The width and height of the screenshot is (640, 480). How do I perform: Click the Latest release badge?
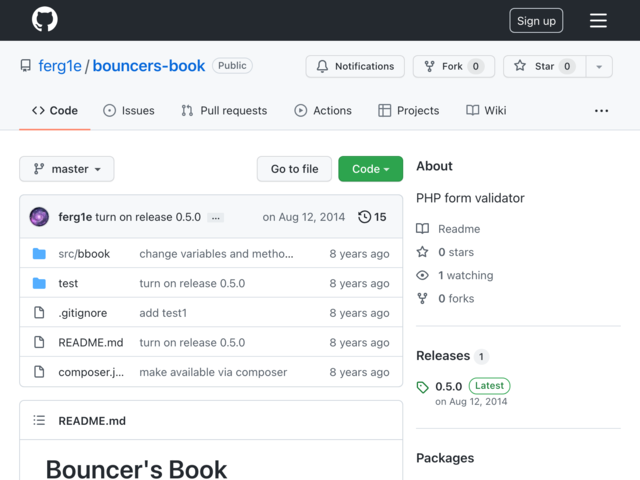pyautogui.click(x=489, y=386)
